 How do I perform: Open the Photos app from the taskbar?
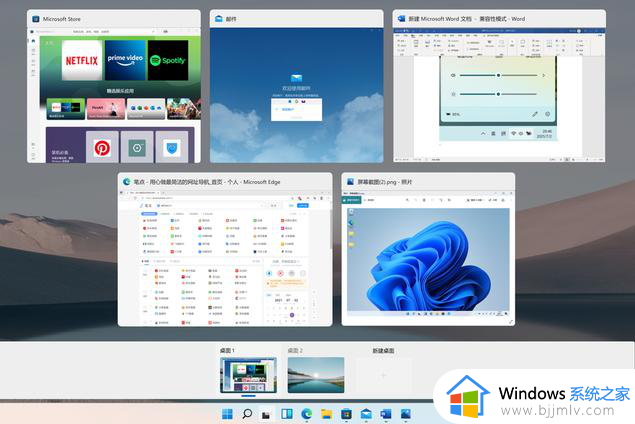point(406,414)
